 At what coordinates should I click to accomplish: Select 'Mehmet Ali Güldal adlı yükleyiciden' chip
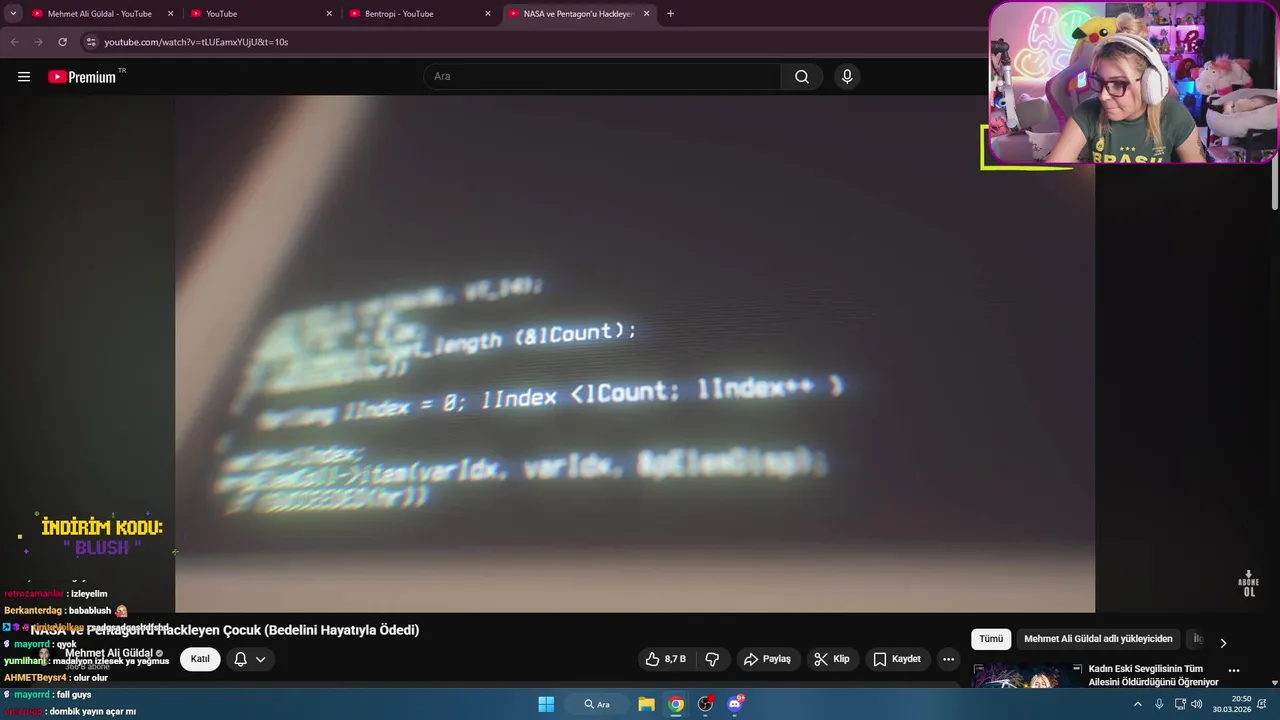coord(1098,639)
